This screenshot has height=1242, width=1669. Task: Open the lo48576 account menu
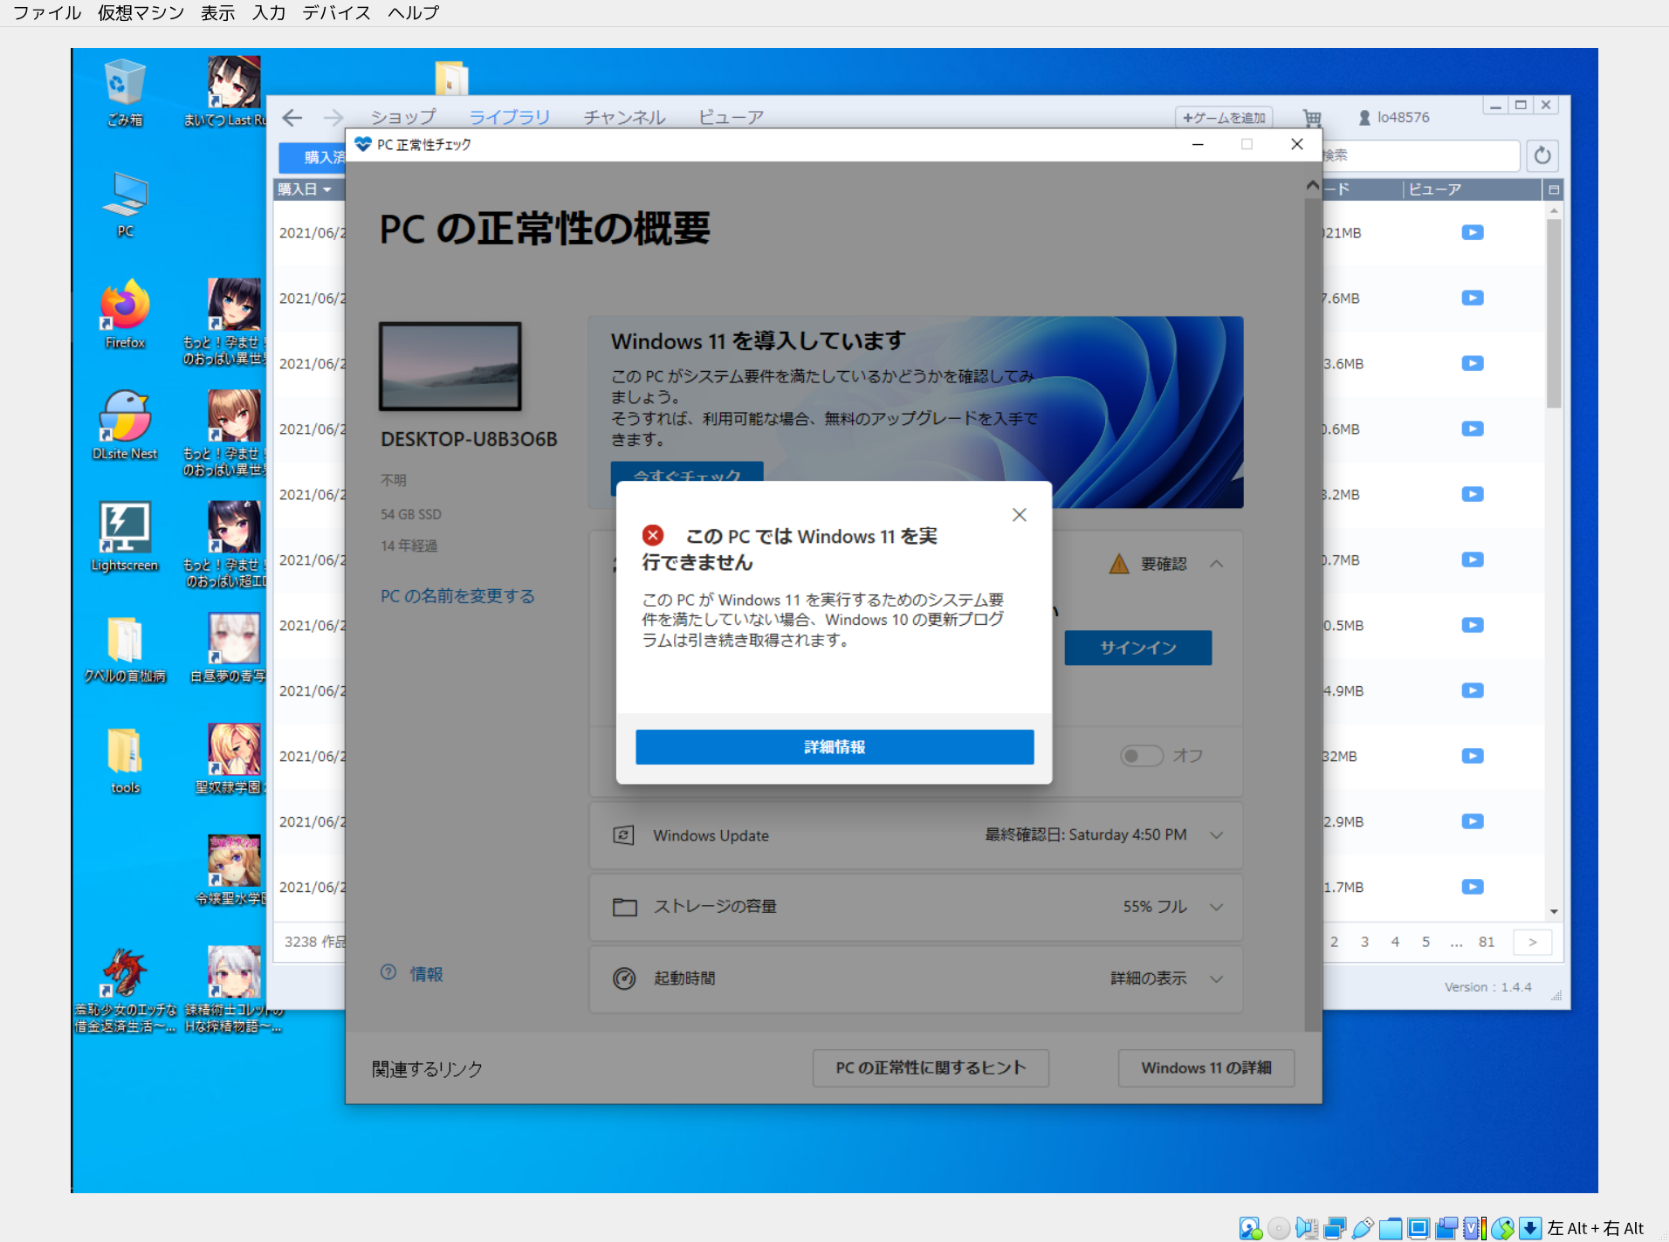point(1394,117)
